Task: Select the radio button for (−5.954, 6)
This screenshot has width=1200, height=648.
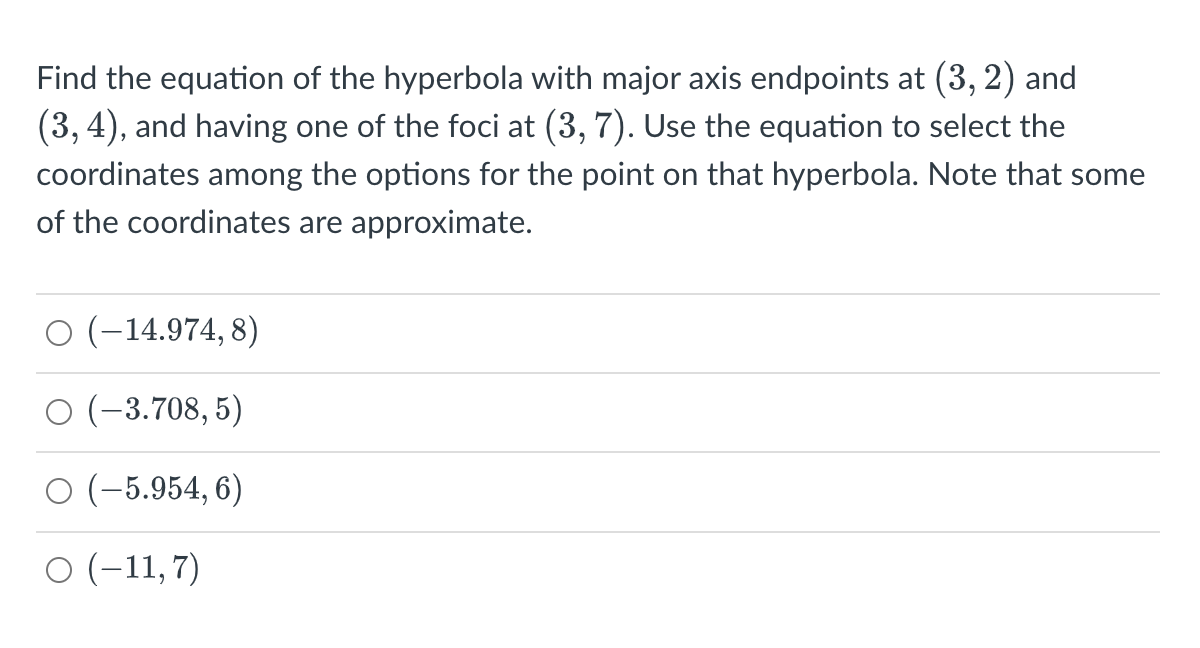Action: click(x=58, y=490)
